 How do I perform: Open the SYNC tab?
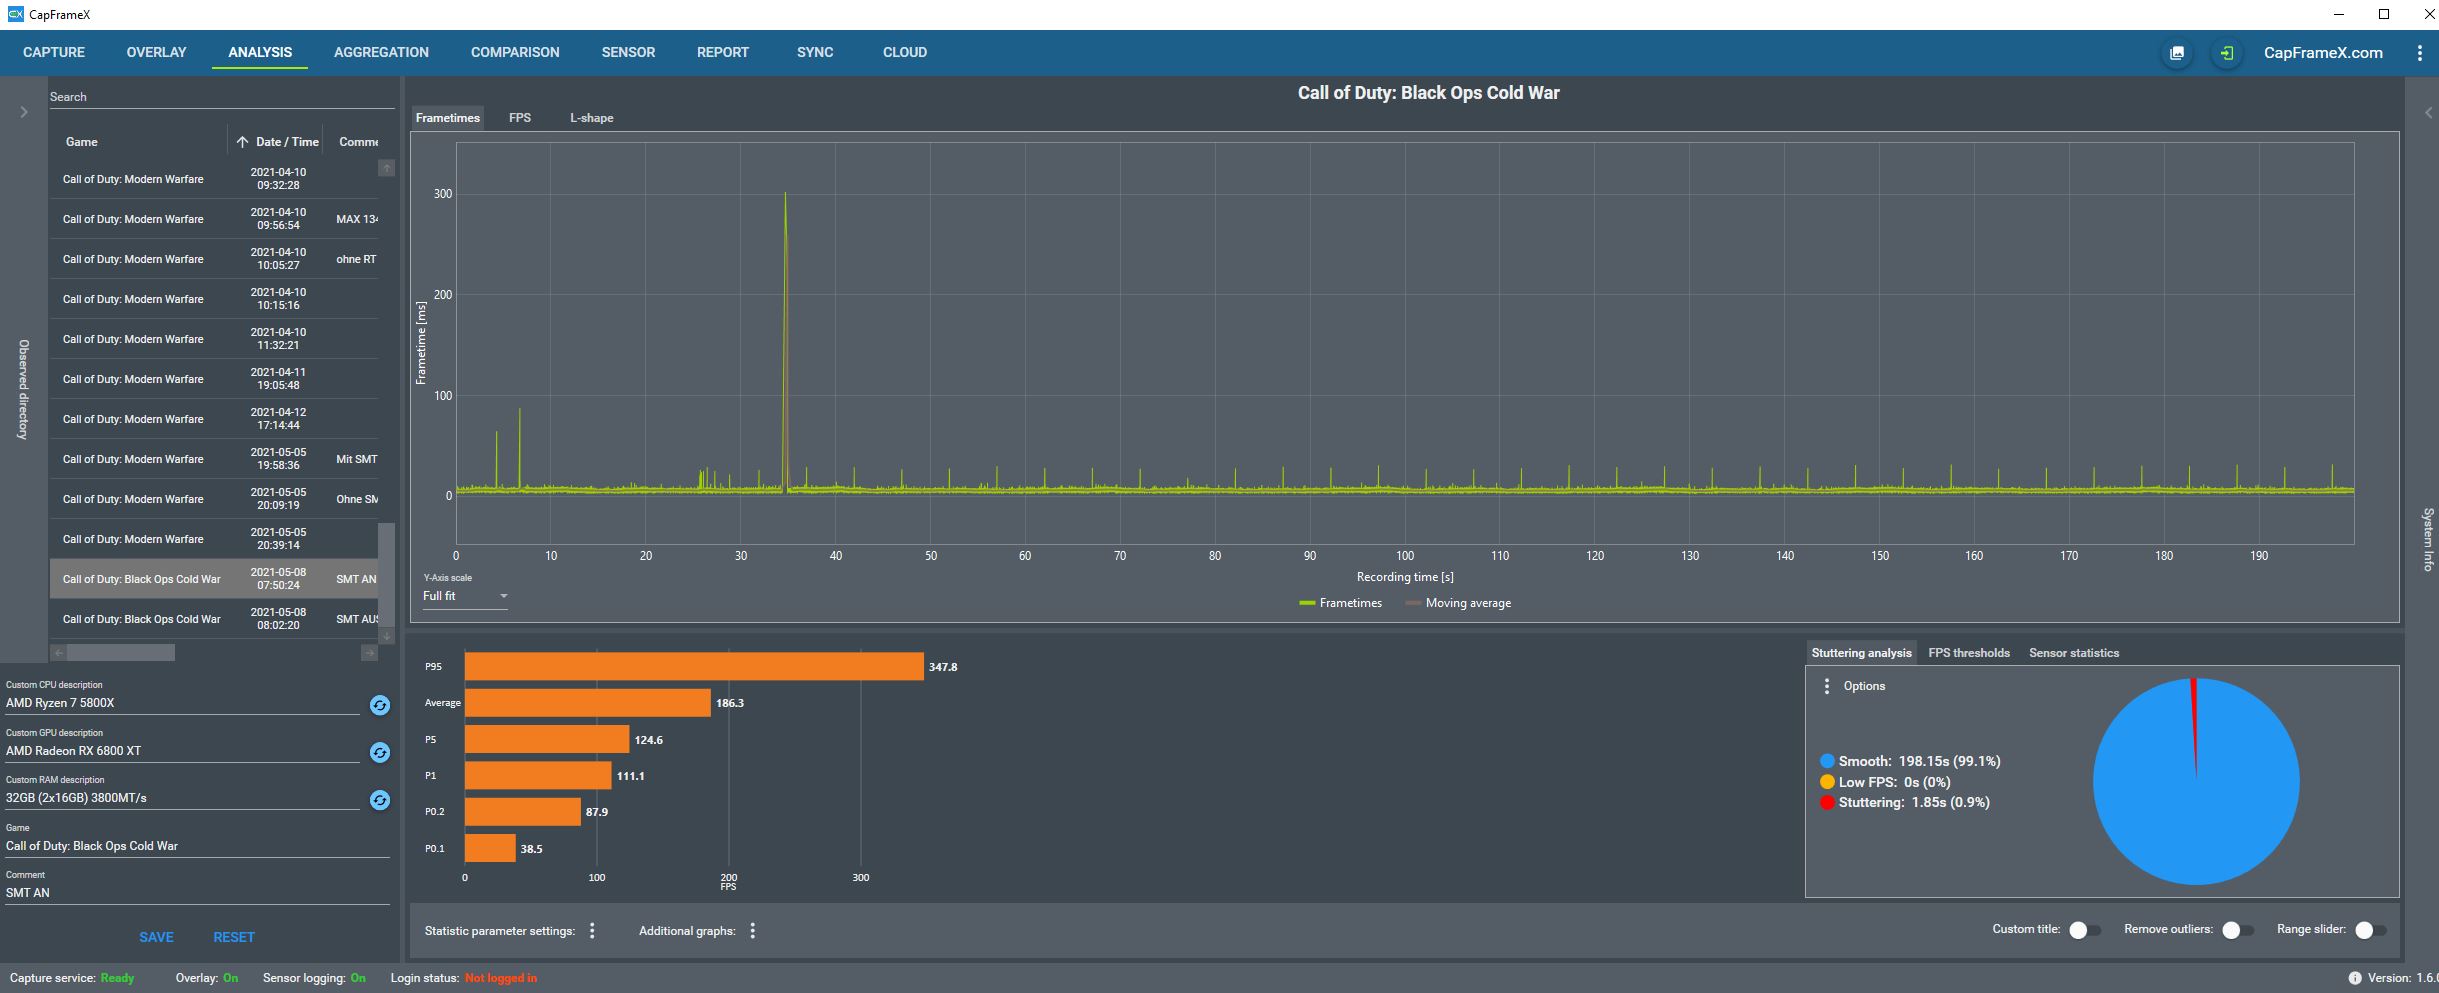(x=815, y=52)
